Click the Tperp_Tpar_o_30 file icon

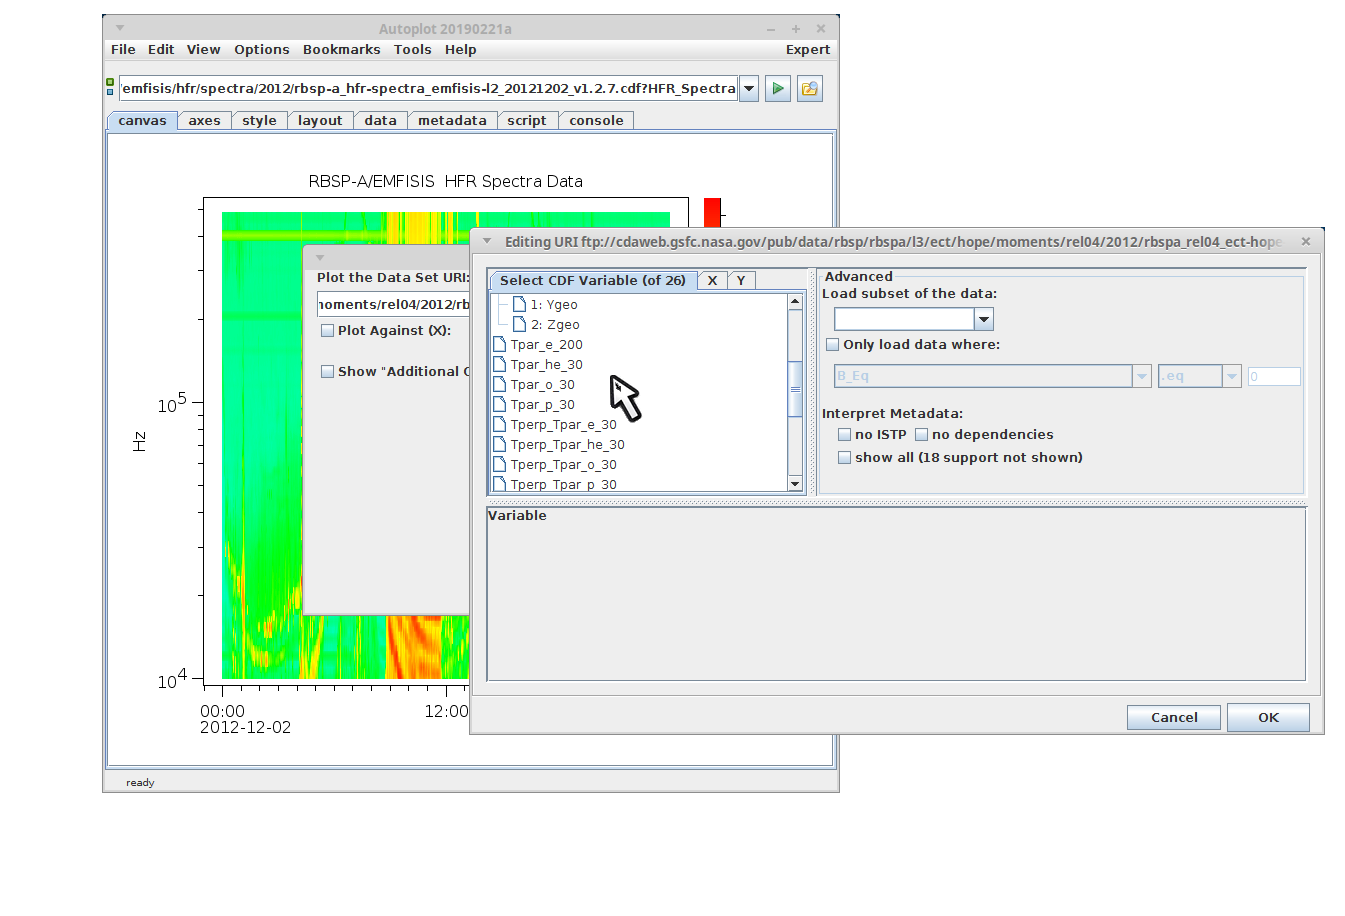[500, 464]
